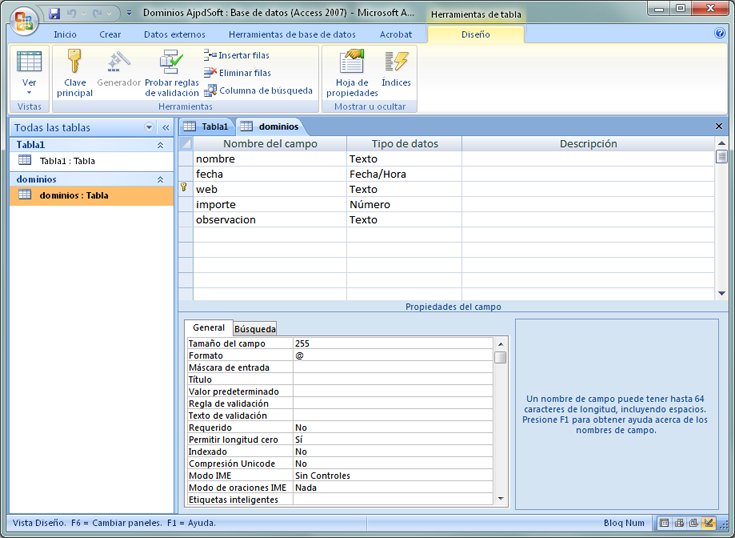This screenshot has width=735, height=538.
Task: Click Eliminar filas in the ribbon
Action: pos(237,73)
